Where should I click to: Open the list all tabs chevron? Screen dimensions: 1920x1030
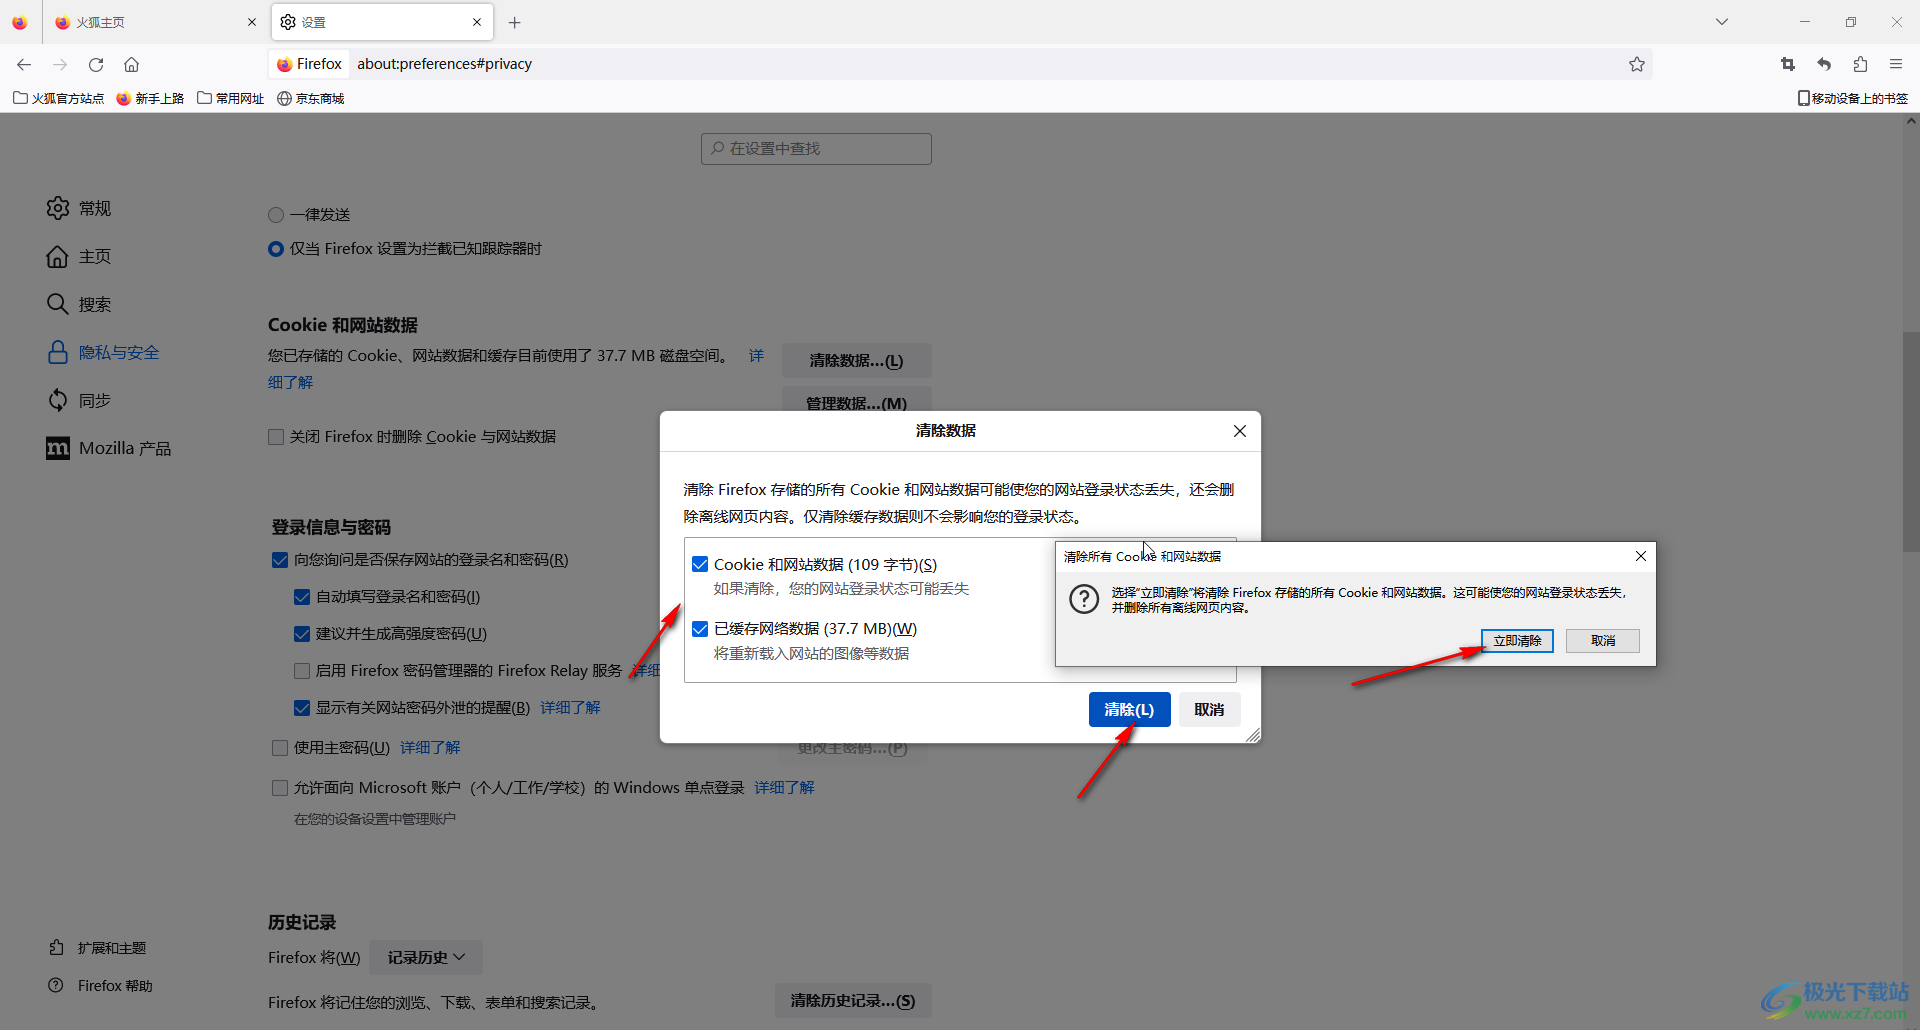coord(1722,22)
